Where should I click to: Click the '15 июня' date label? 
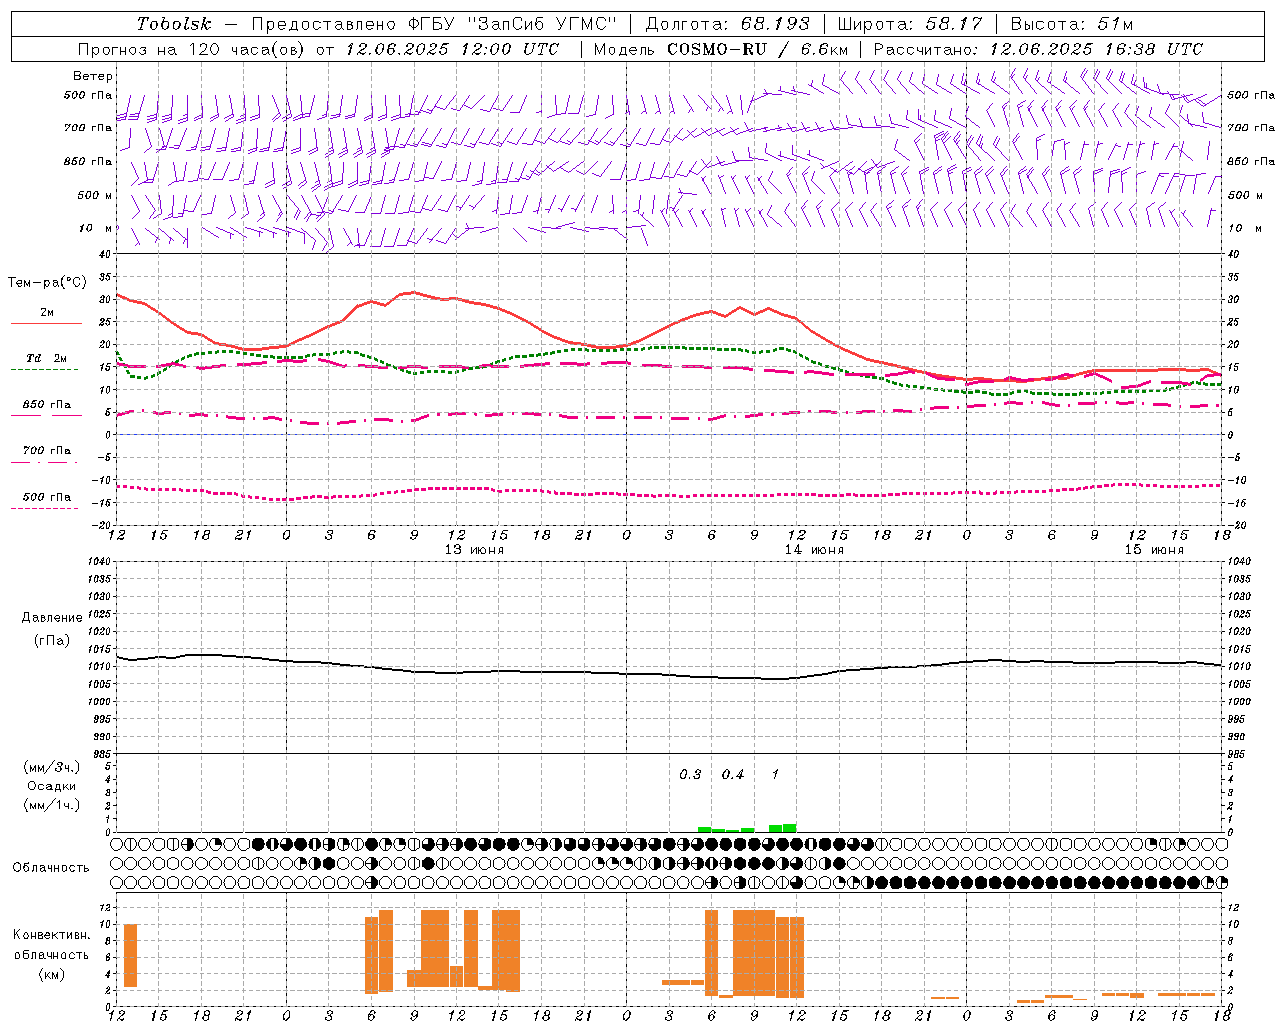[1154, 550]
